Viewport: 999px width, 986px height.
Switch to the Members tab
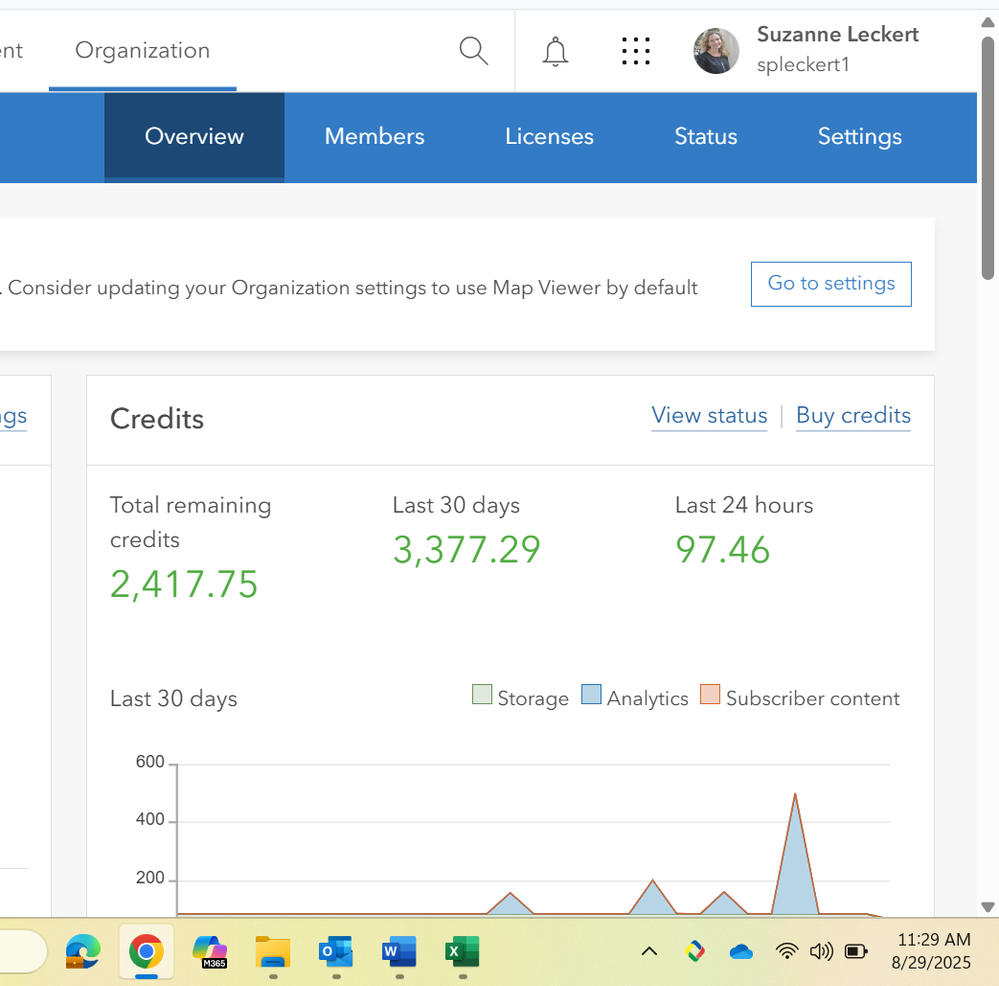point(374,136)
